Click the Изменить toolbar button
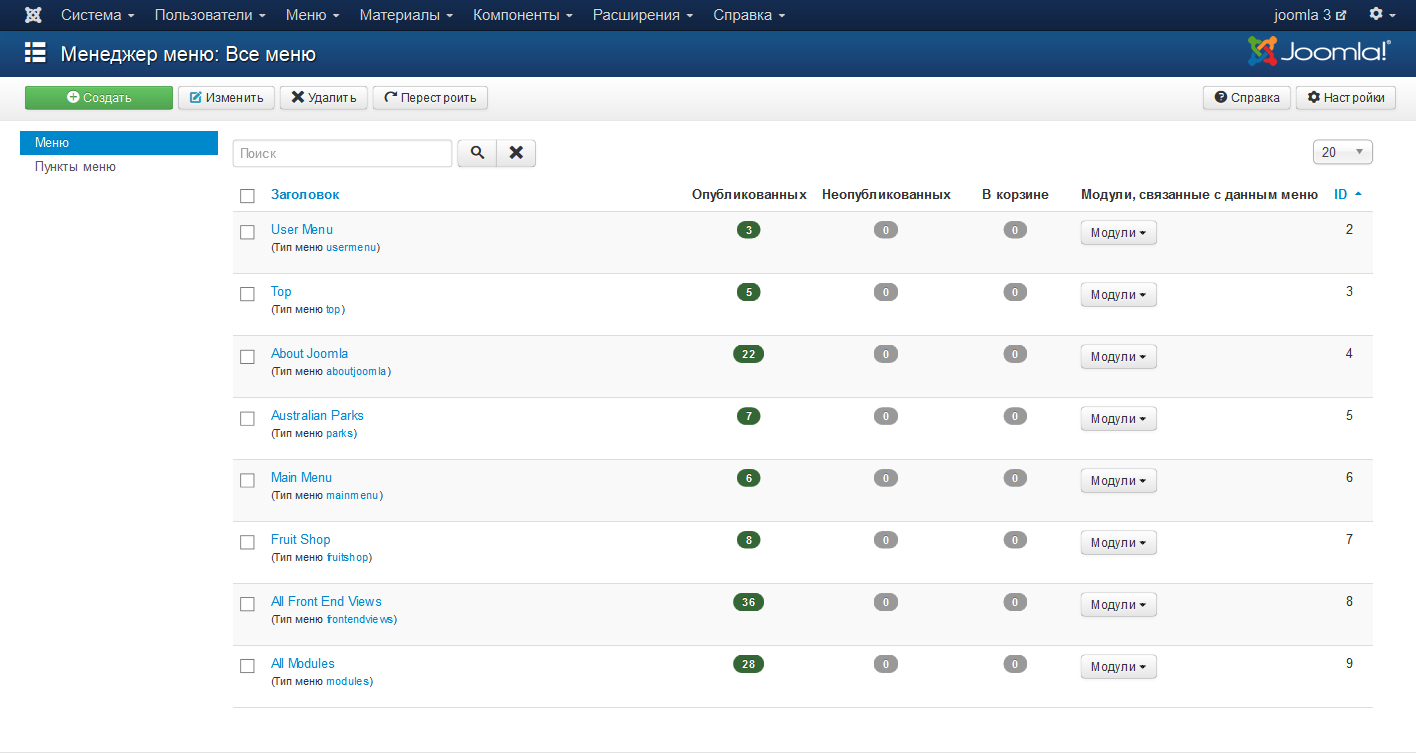Viewport: 1416px width, 753px height. pos(226,97)
